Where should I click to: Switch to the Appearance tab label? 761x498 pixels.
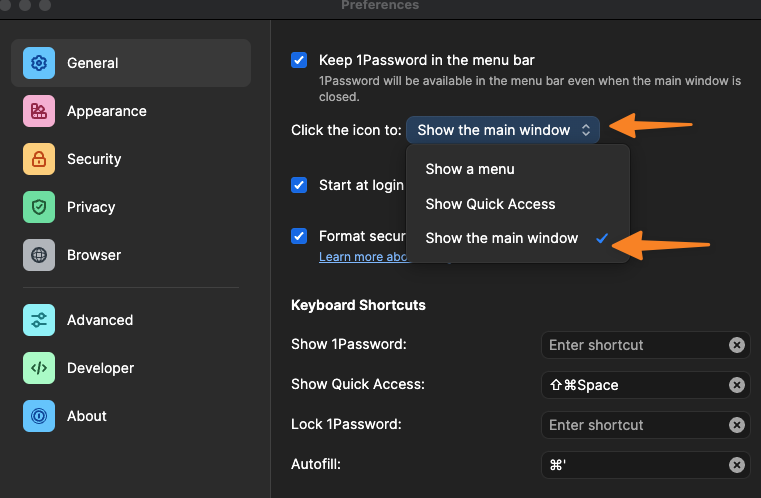[x=107, y=111]
